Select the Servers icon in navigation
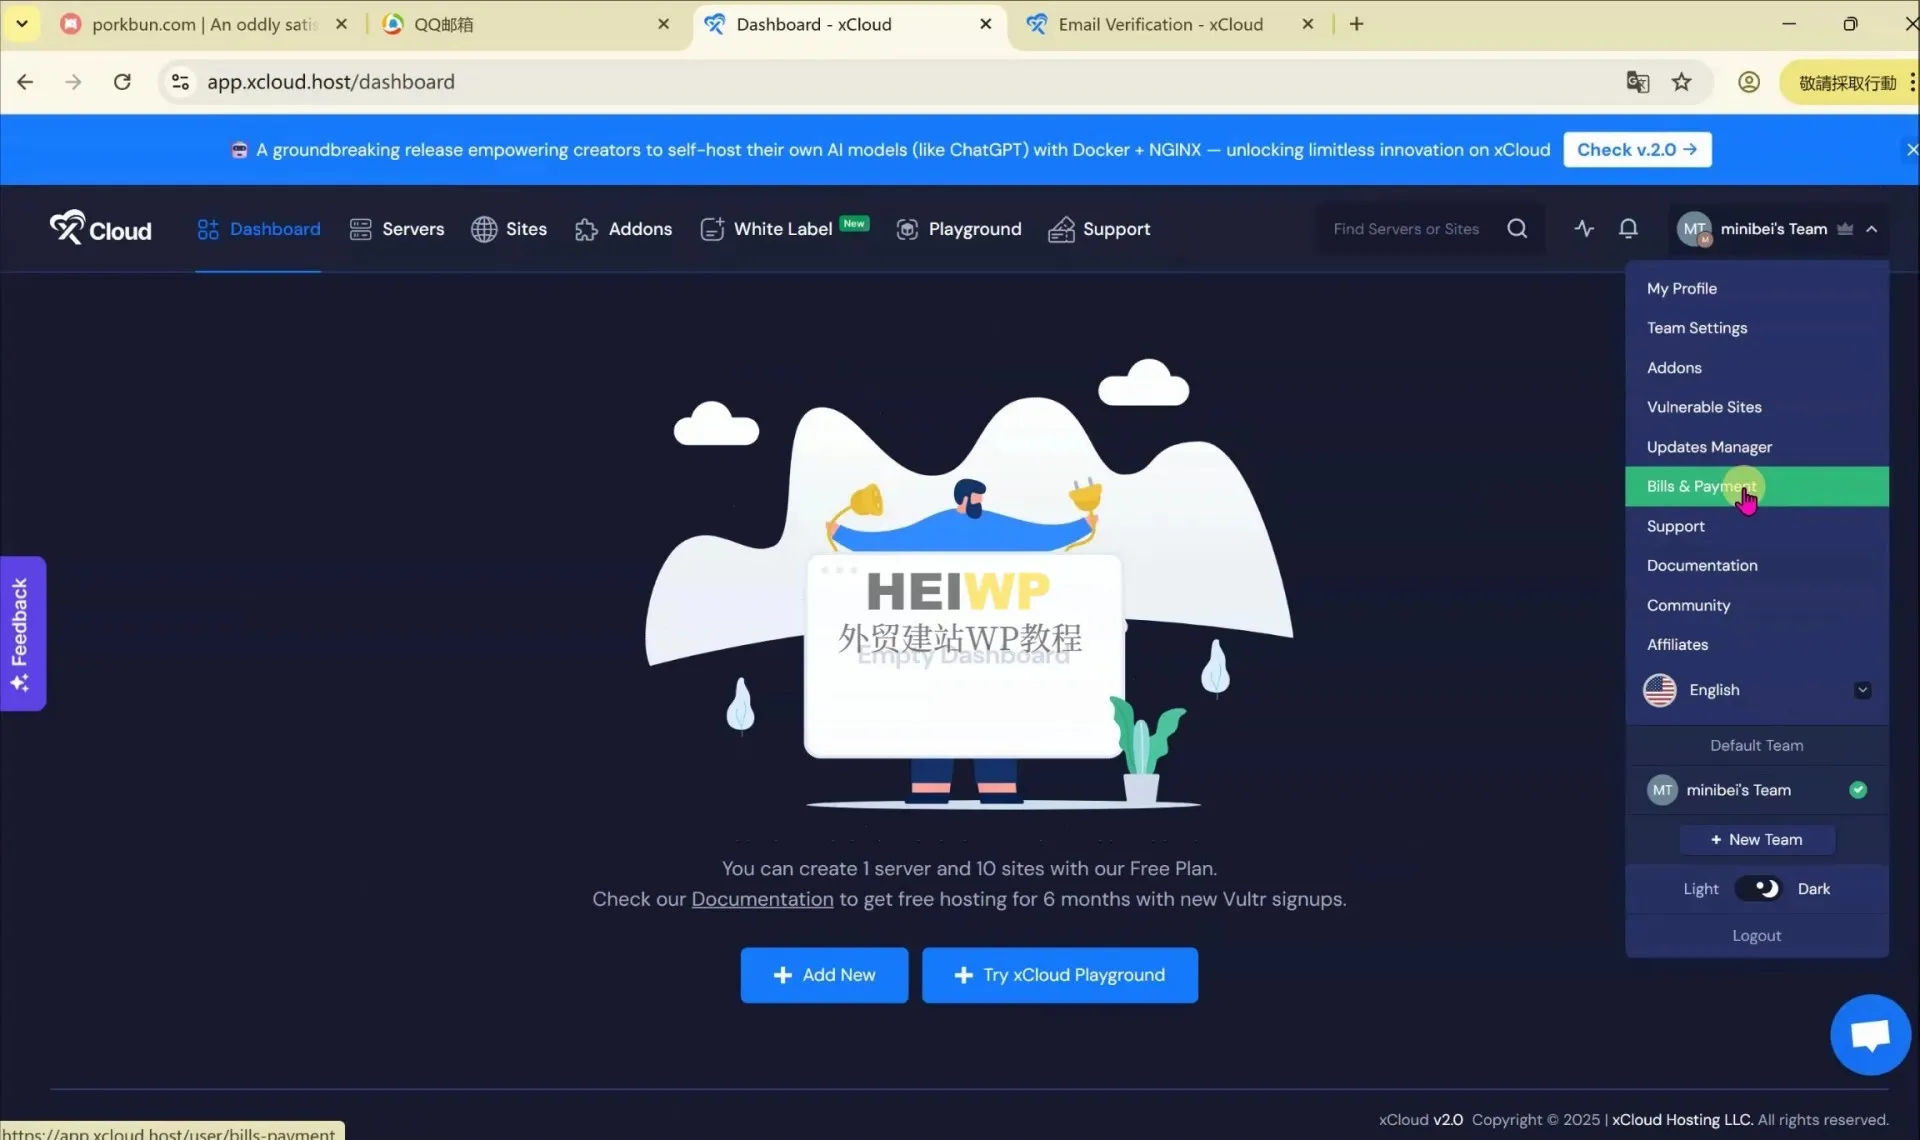Image resolution: width=1920 pixels, height=1140 pixels. 360,229
